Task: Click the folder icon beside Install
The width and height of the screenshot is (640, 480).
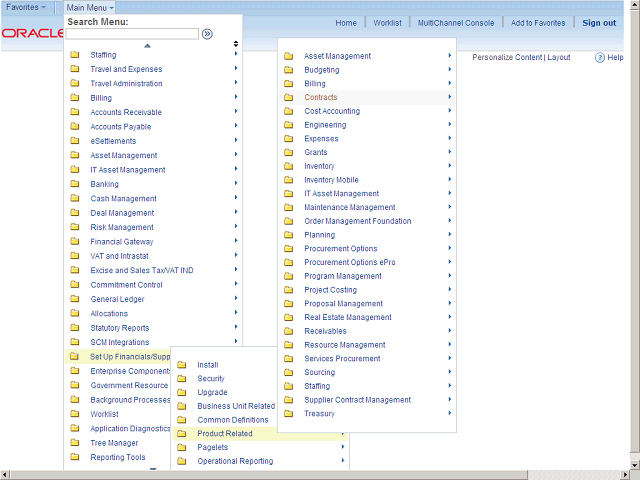Action: pyautogui.click(x=182, y=365)
